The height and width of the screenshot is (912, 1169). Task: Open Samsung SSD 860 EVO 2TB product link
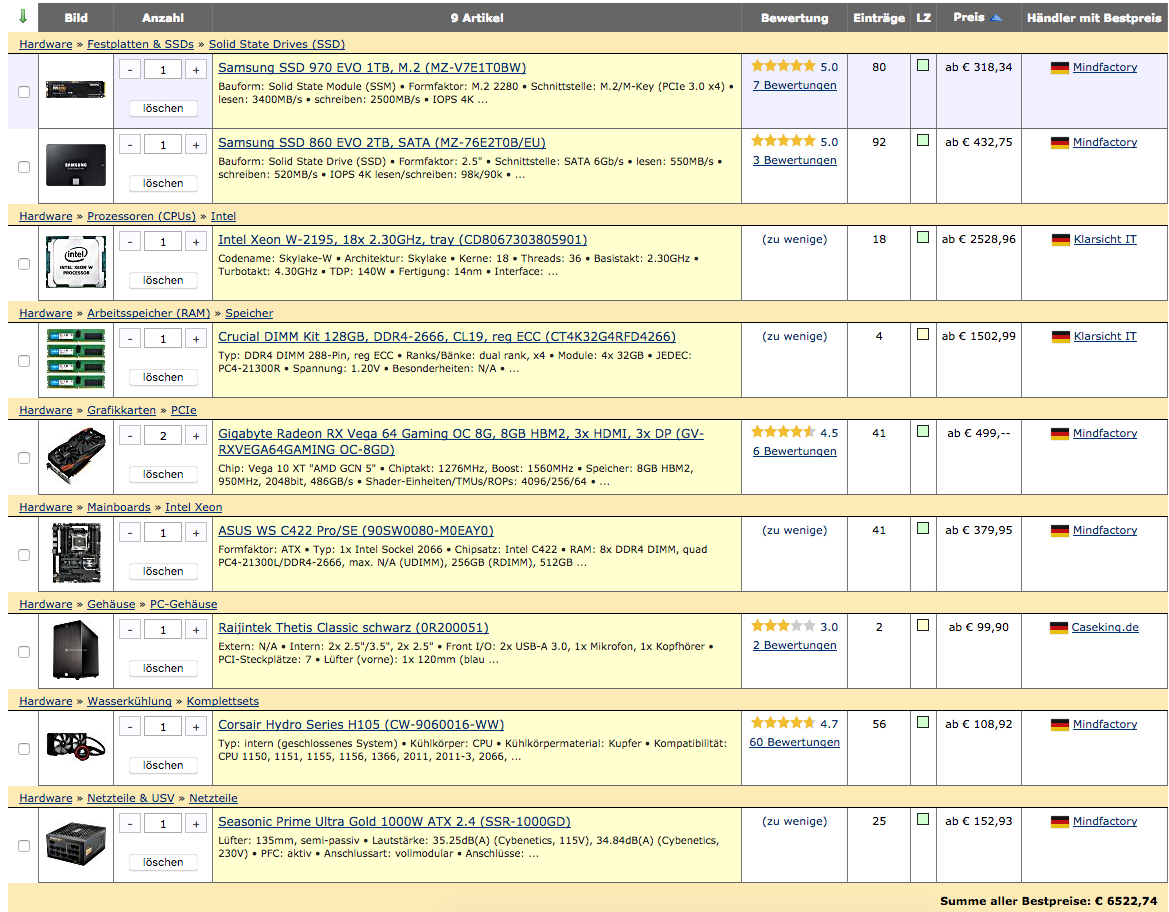[x=382, y=142]
